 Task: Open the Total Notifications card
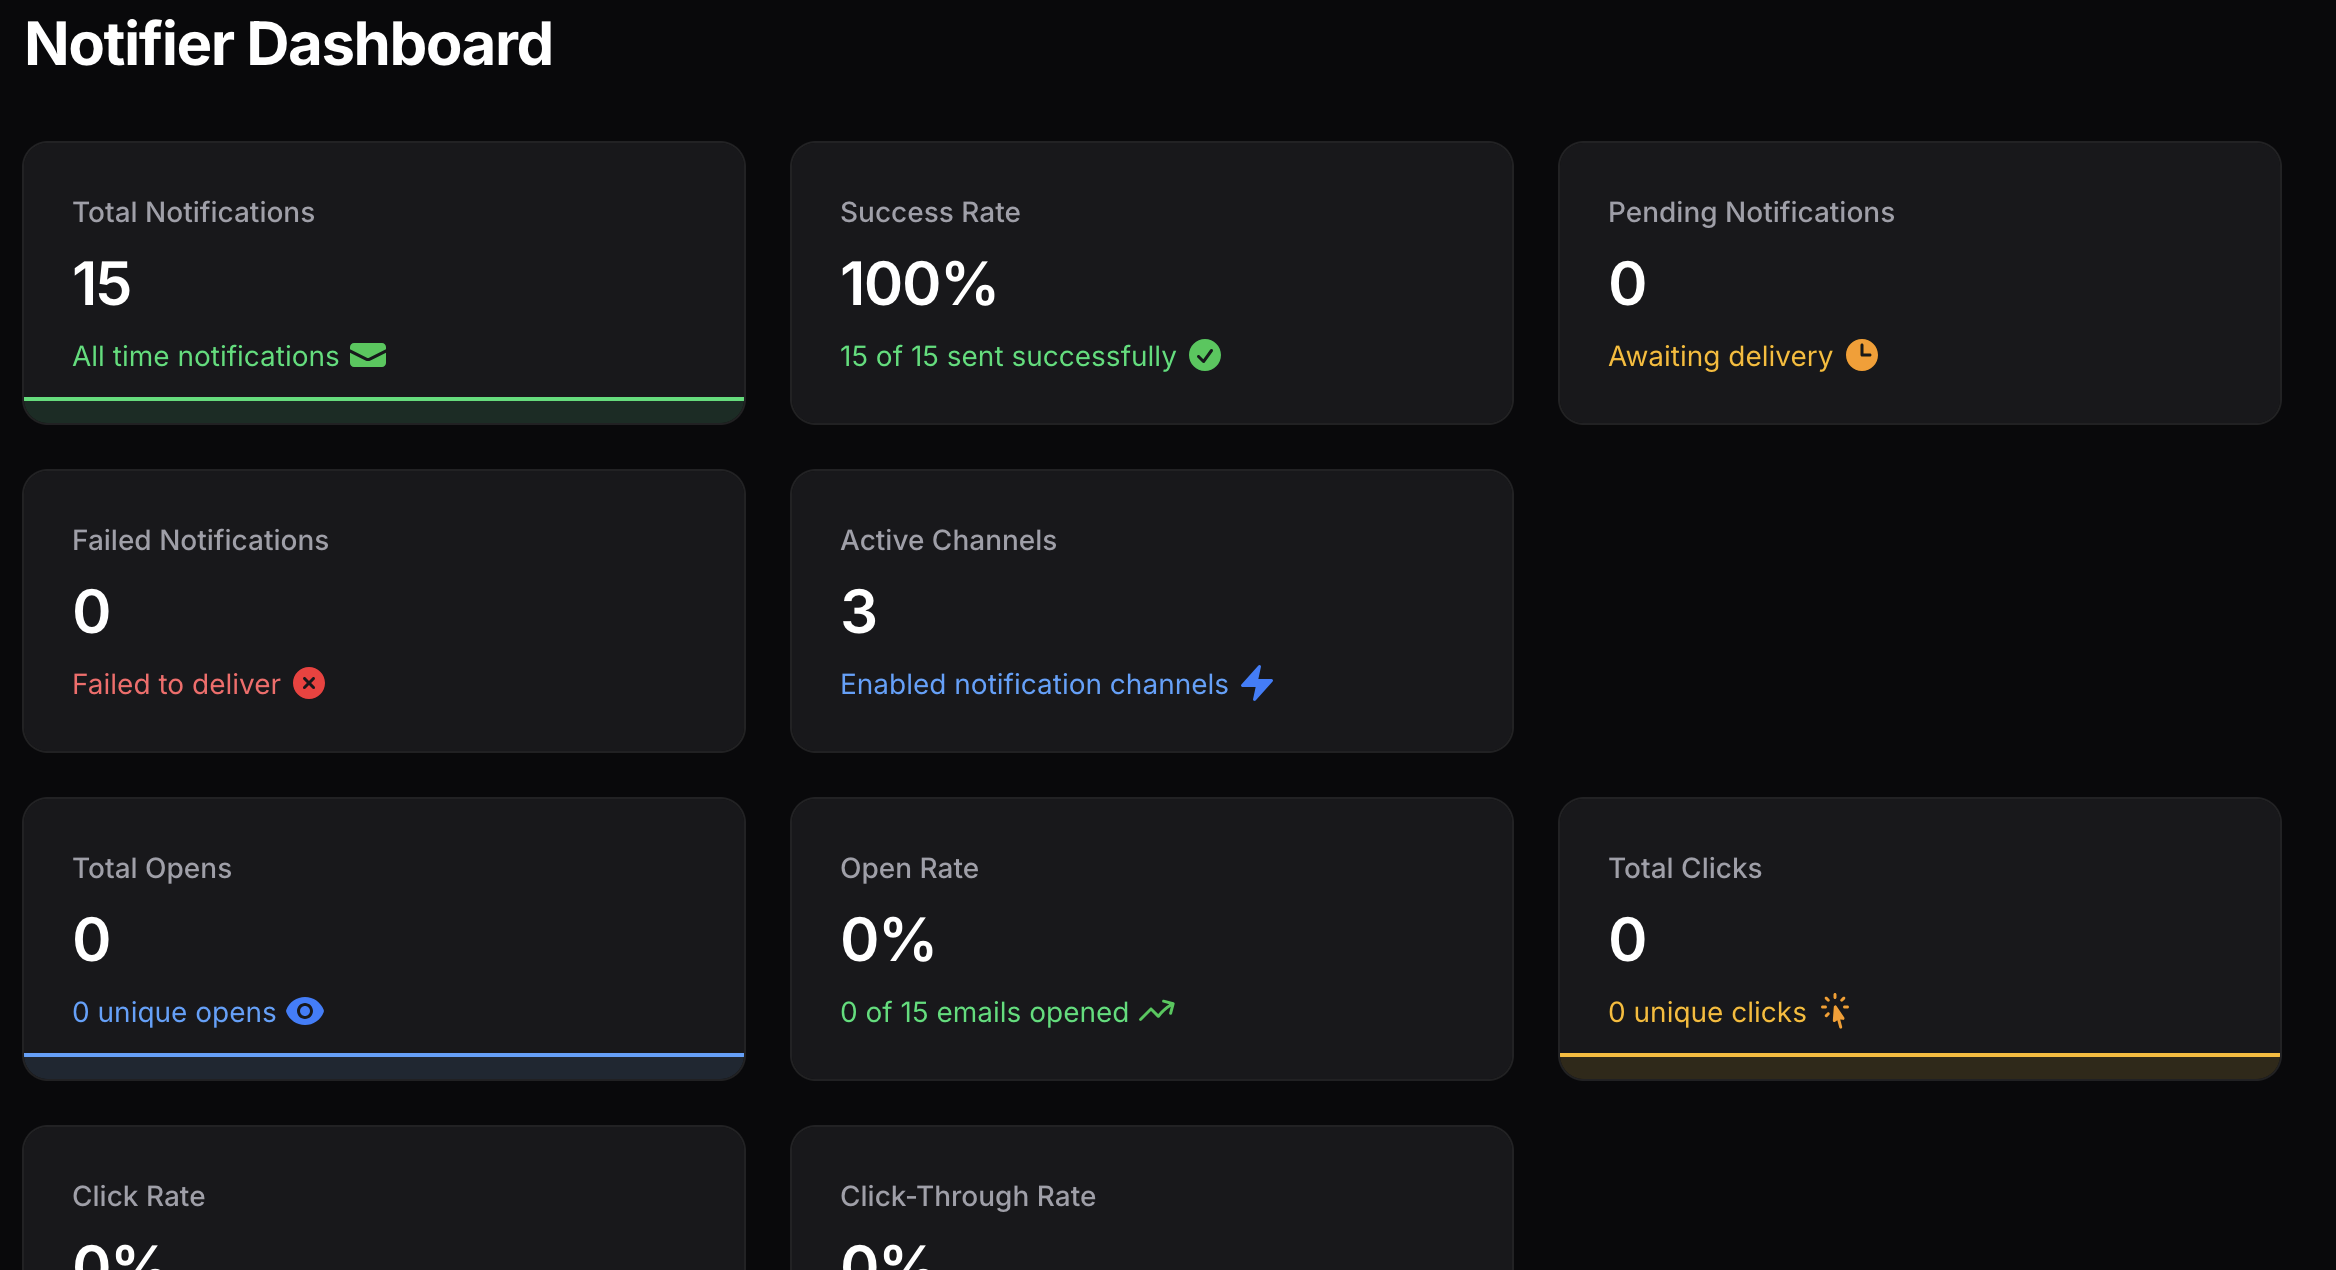point(384,282)
